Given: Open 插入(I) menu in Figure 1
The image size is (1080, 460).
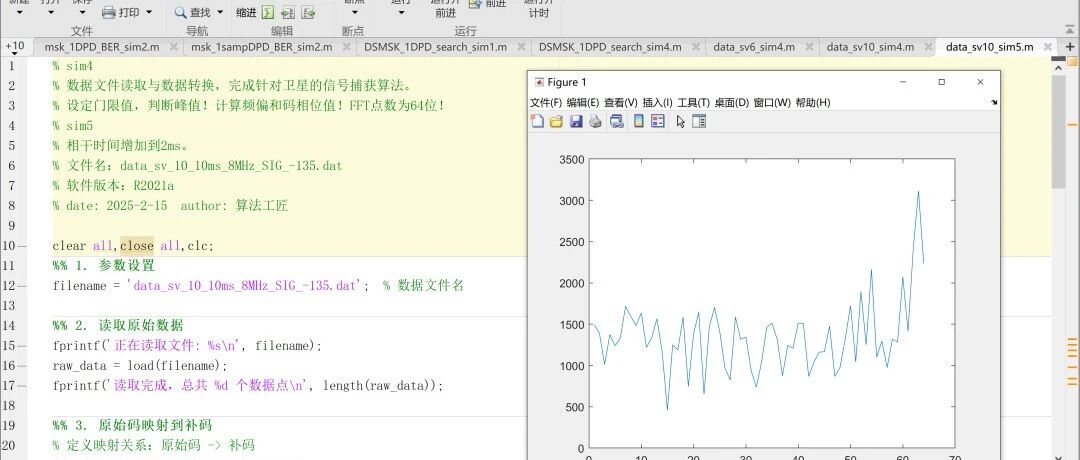Looking at the screenshot, I should 657,103.
